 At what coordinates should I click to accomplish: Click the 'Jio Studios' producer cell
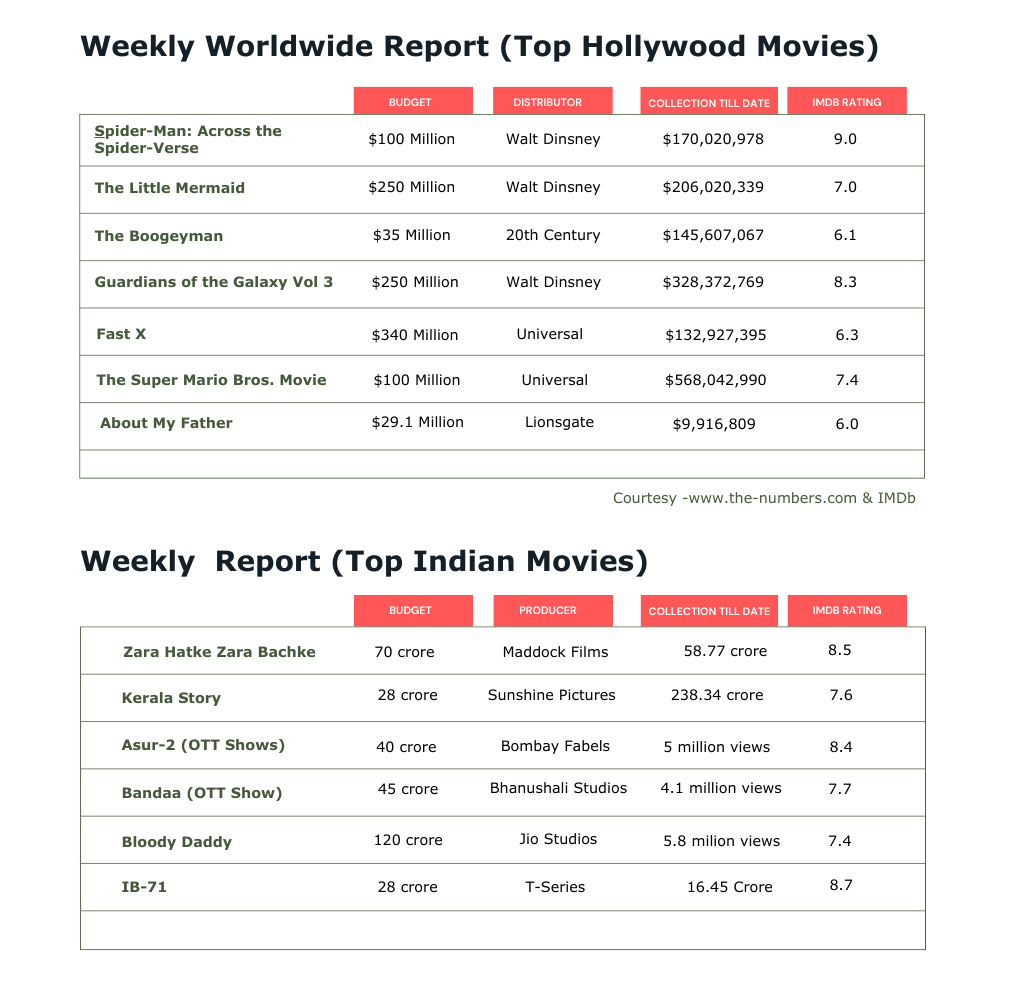[x=558, y=839]
